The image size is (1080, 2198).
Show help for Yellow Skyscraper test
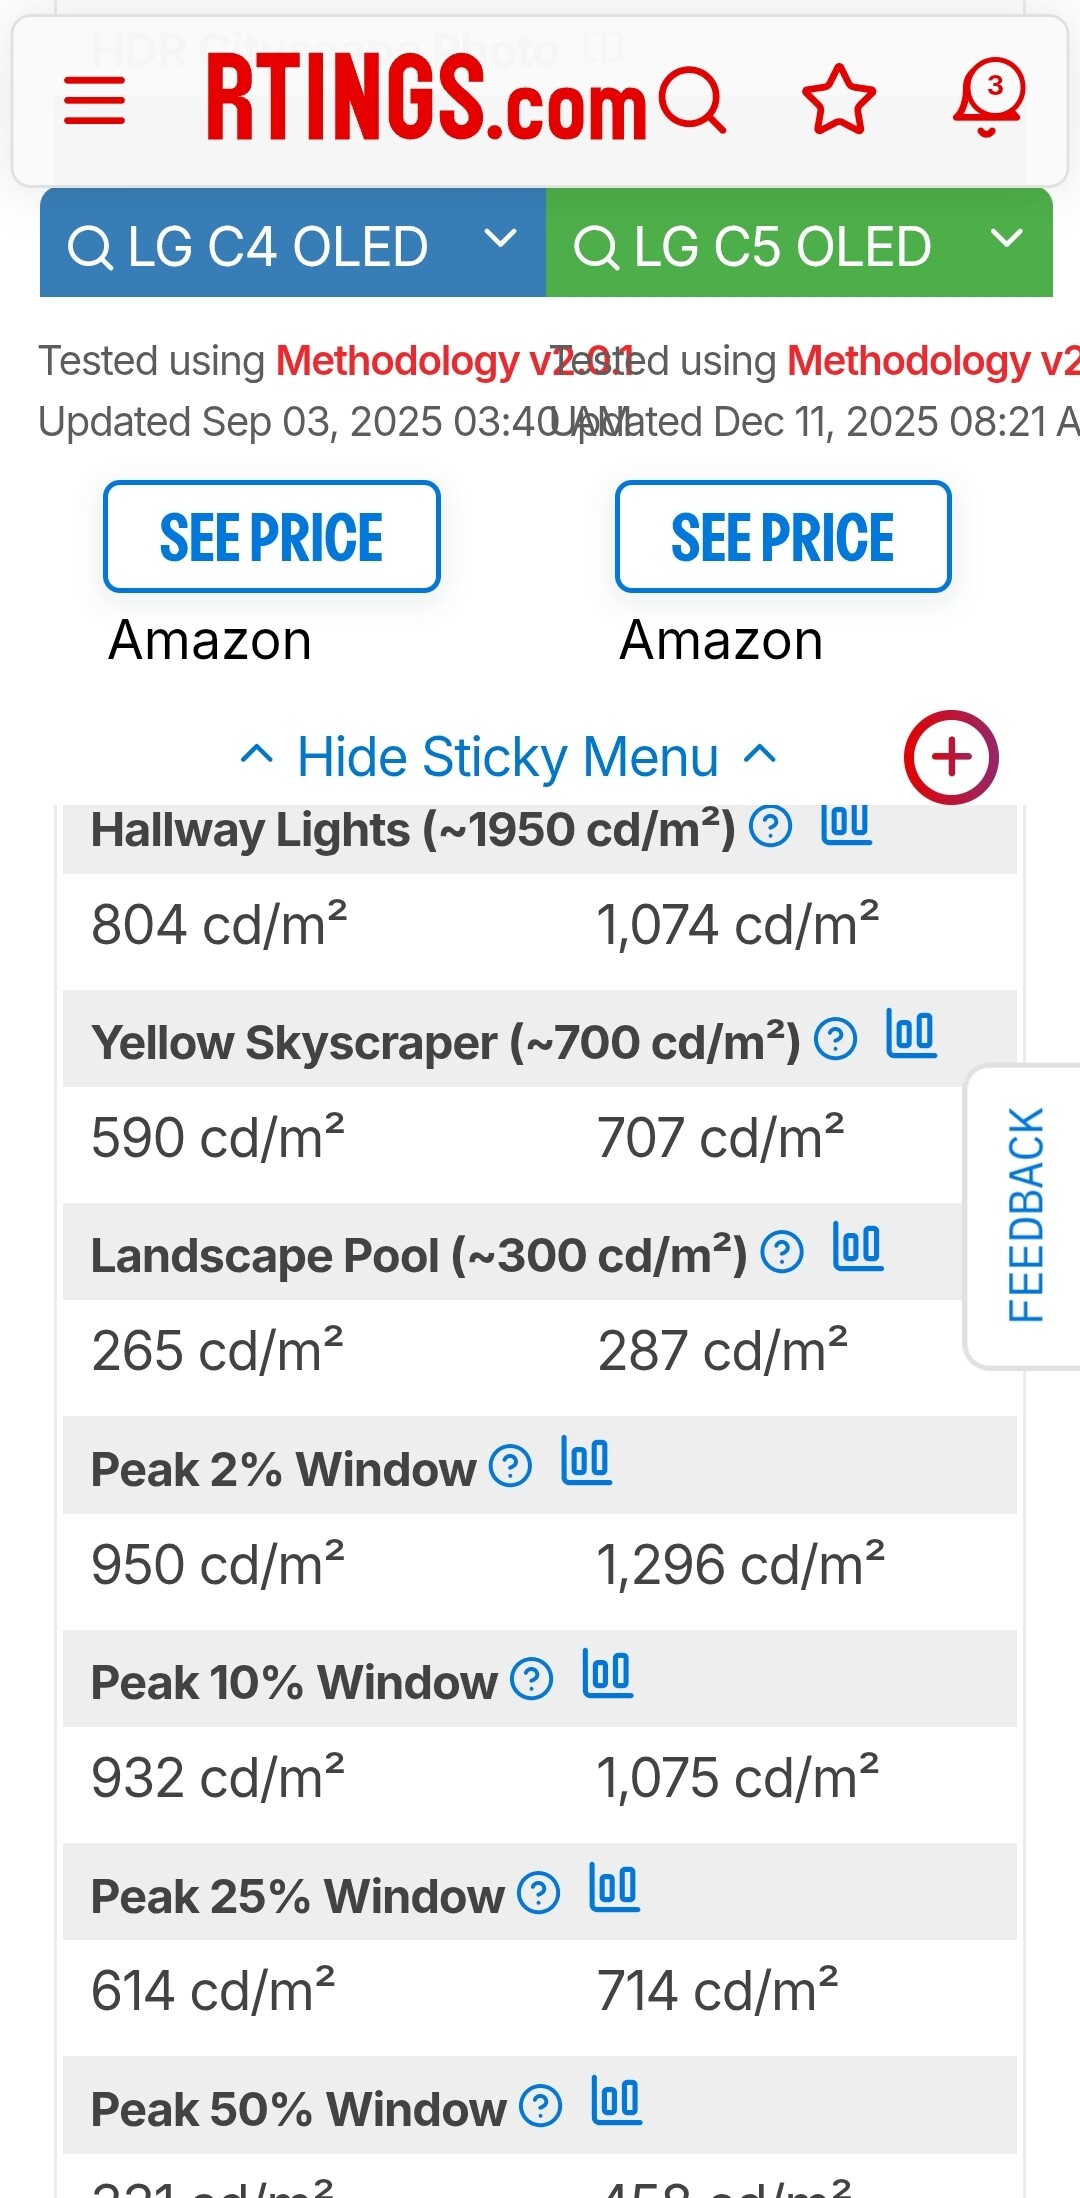tap(835, 1040)
